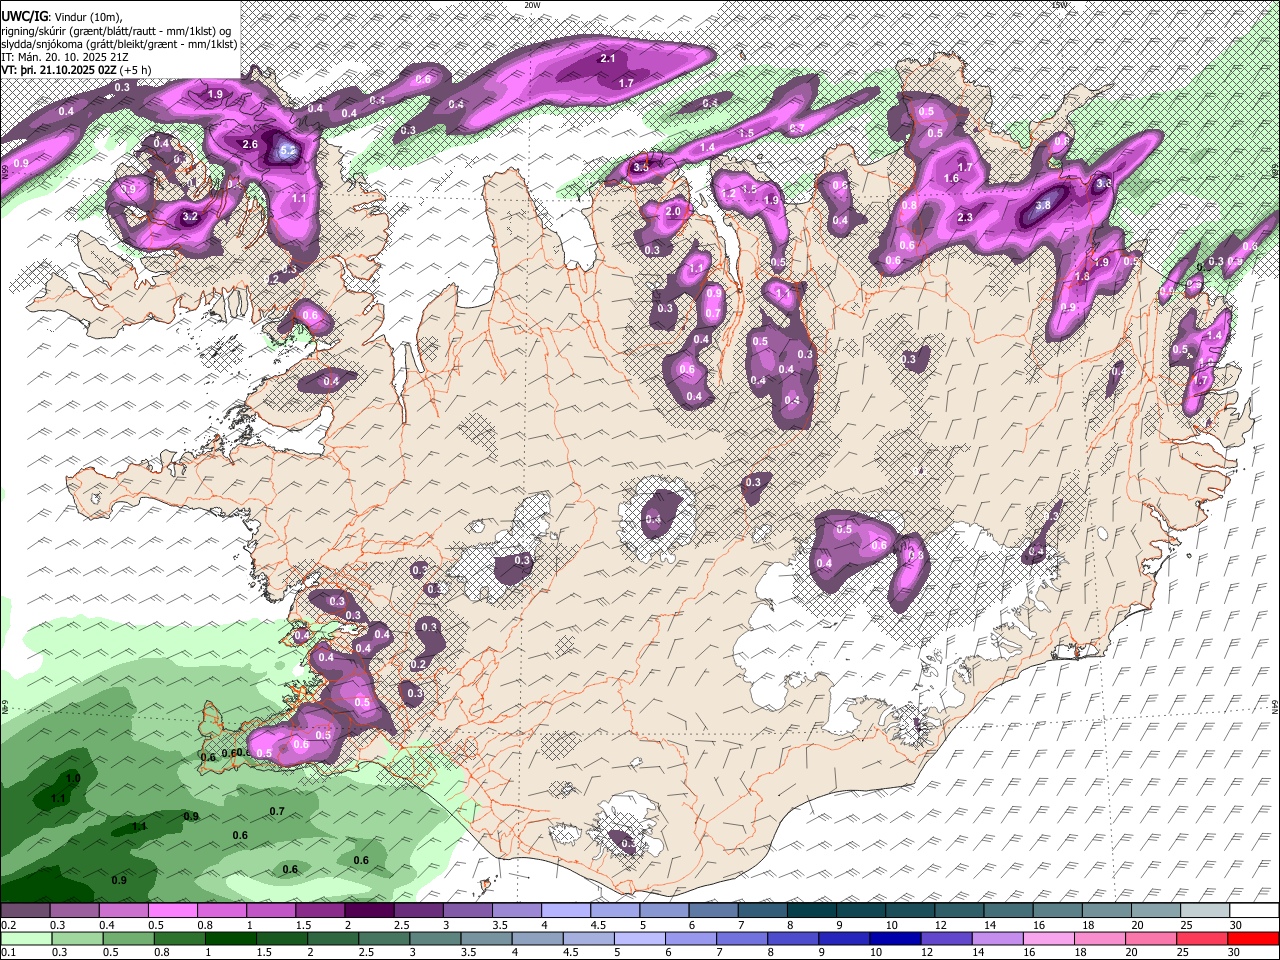Image resolution: width=1280 pixels, height=960 pixels.
Task: Click the pale lavender 4 snow legend swatch
Action: pos(566,911)
